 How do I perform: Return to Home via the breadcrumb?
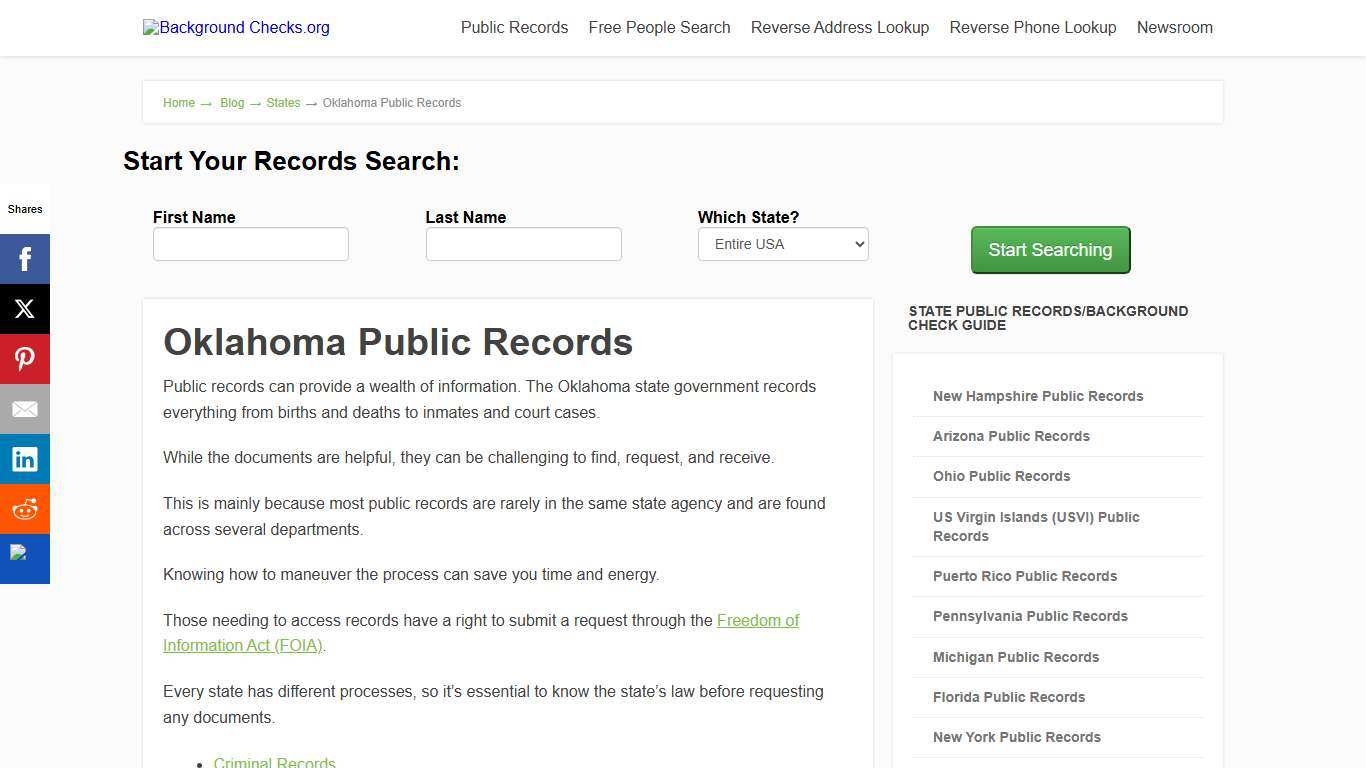(179, 102)
